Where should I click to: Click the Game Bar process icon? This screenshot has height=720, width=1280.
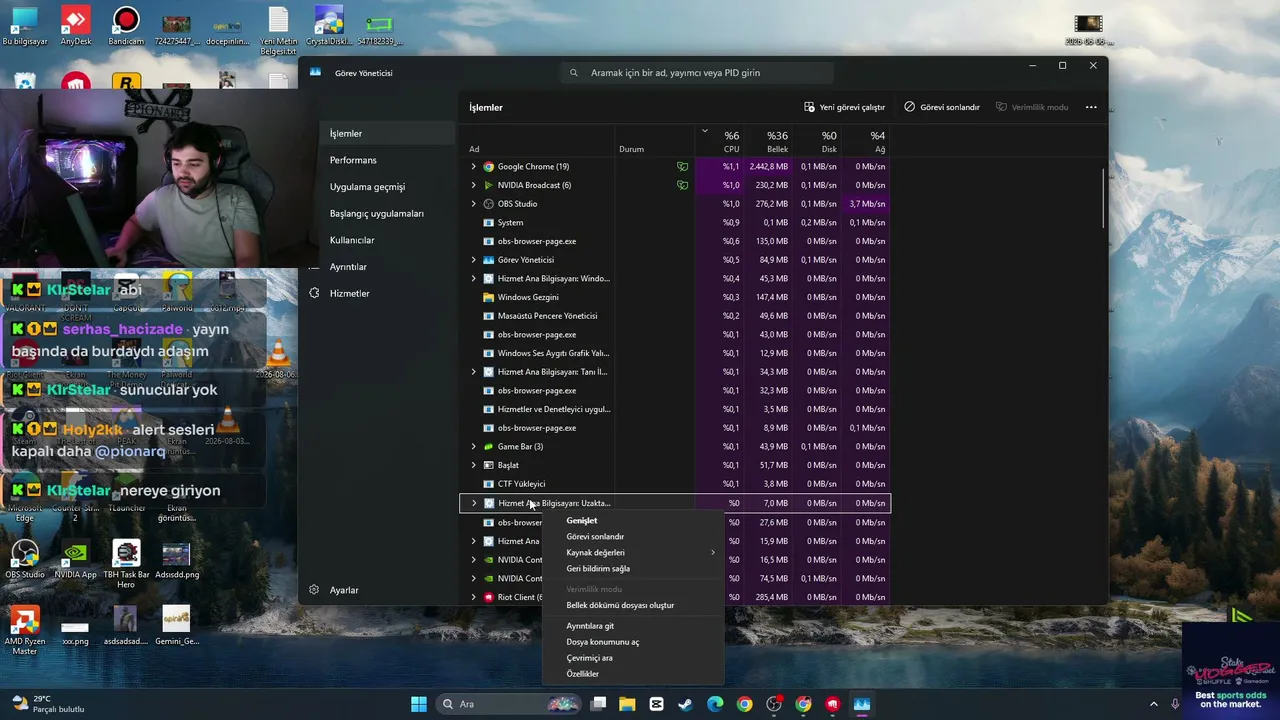coord(488,446)
